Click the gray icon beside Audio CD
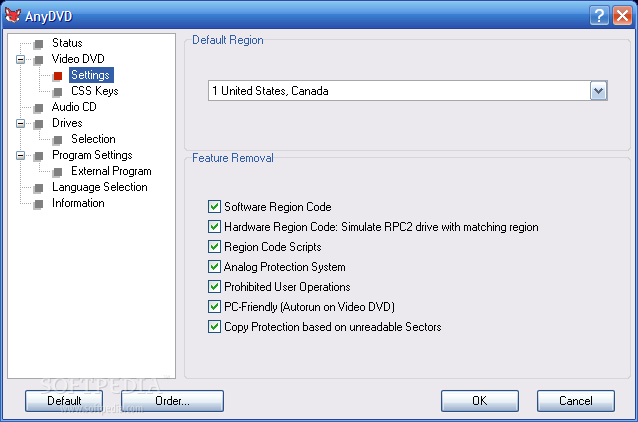Image resolution: width=638 pixels, height=422 pixels. coord(38,107)
